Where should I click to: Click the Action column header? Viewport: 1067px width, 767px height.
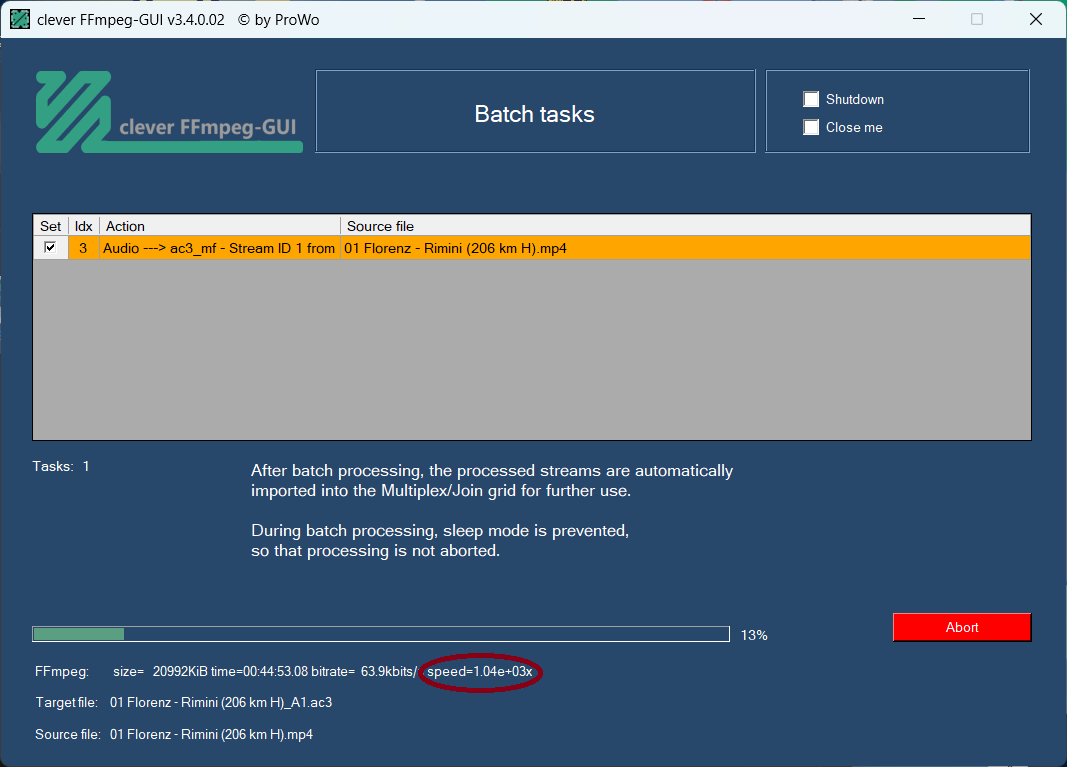point(220,226)
